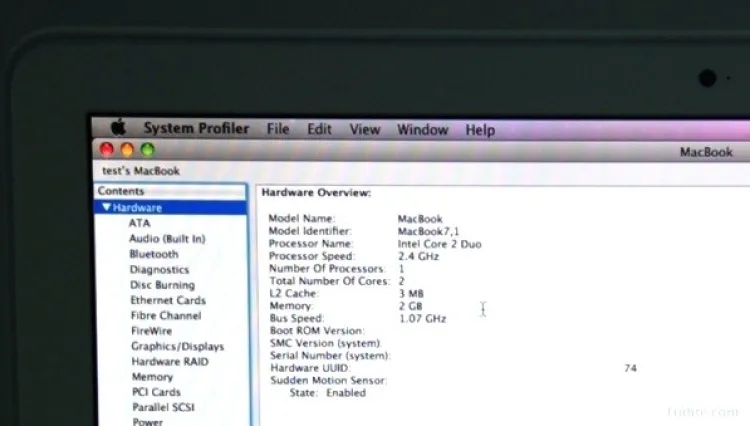
Task: Click the Edit menu
Action: point(319,129)
